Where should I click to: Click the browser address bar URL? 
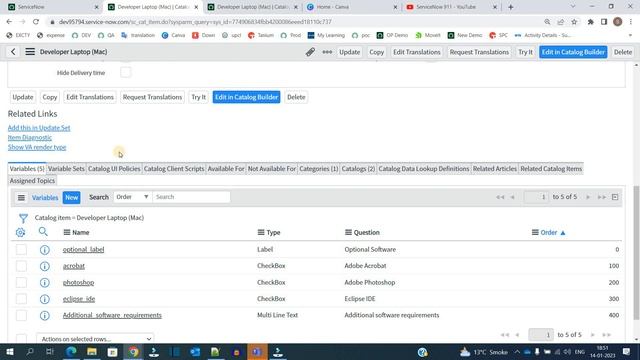pos(195,22)
